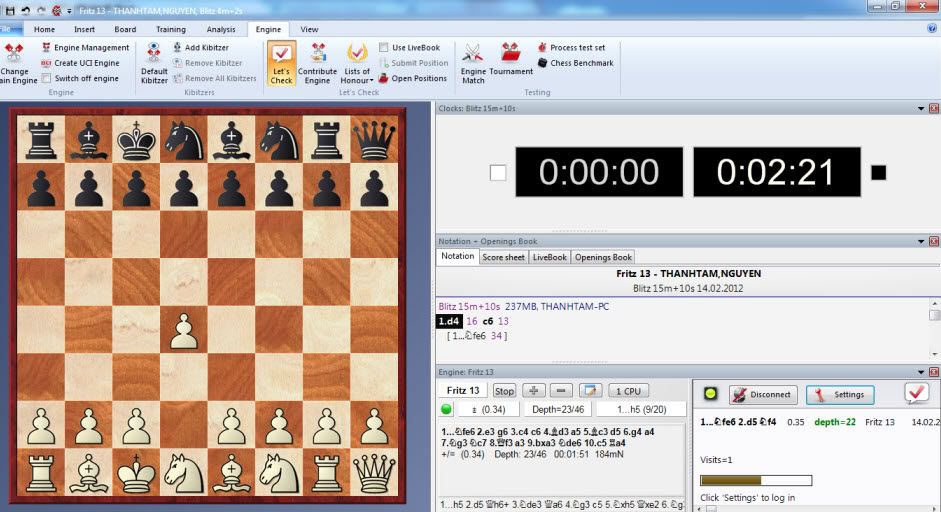This screenshot has height=512, width=941.
Task: Click Add Kibitzer
Action: [200, 47]
